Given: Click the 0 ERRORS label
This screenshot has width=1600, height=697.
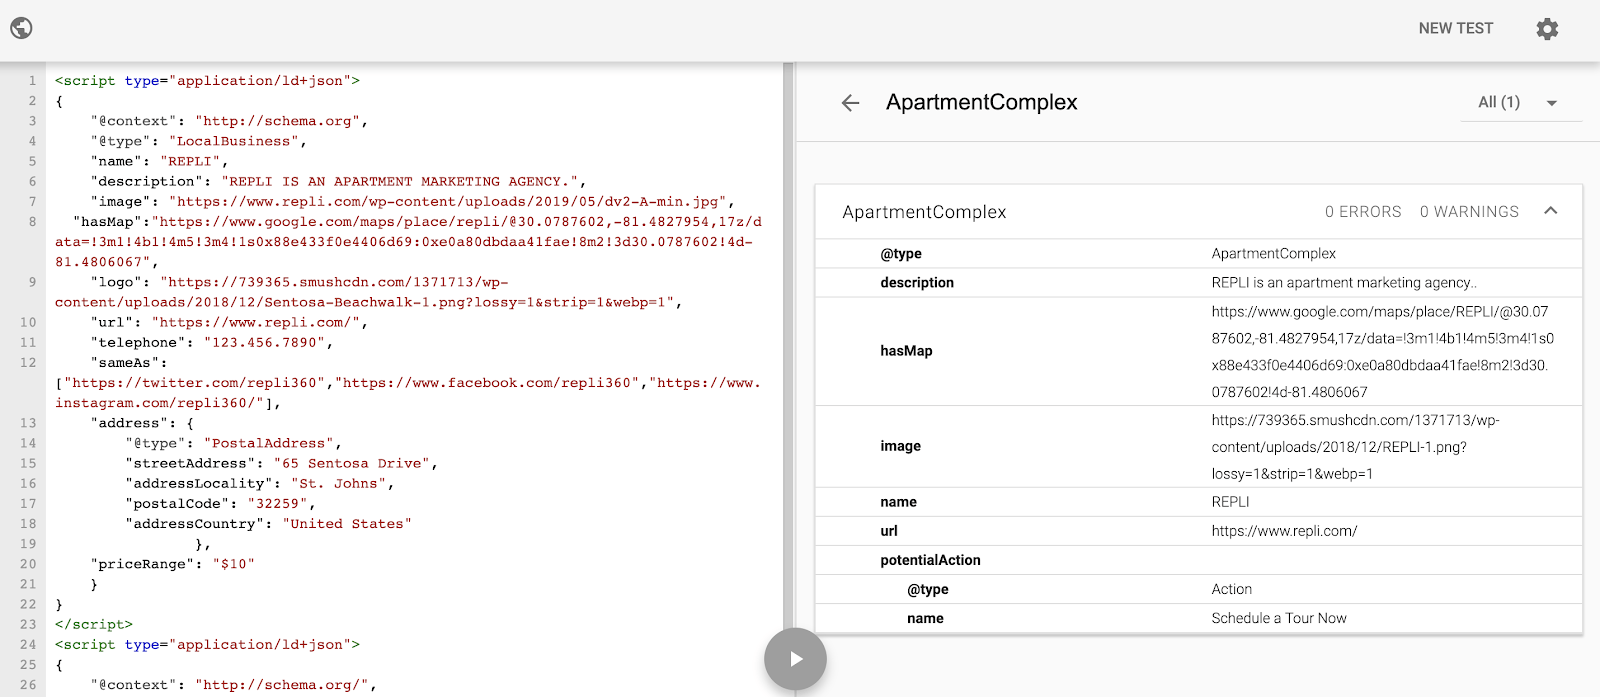Looking at the screenshot, I should (x=1363, y=212).
